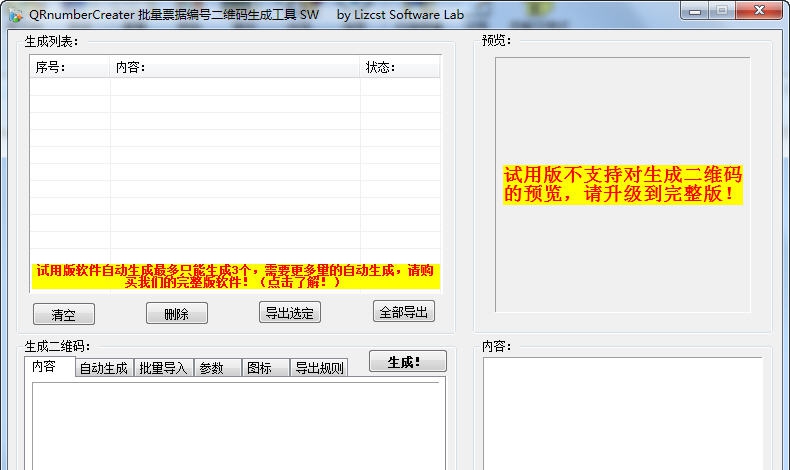Click the 序号 column header
The height and width of the screenshot is (470, 790).
(x=70, y=67)
